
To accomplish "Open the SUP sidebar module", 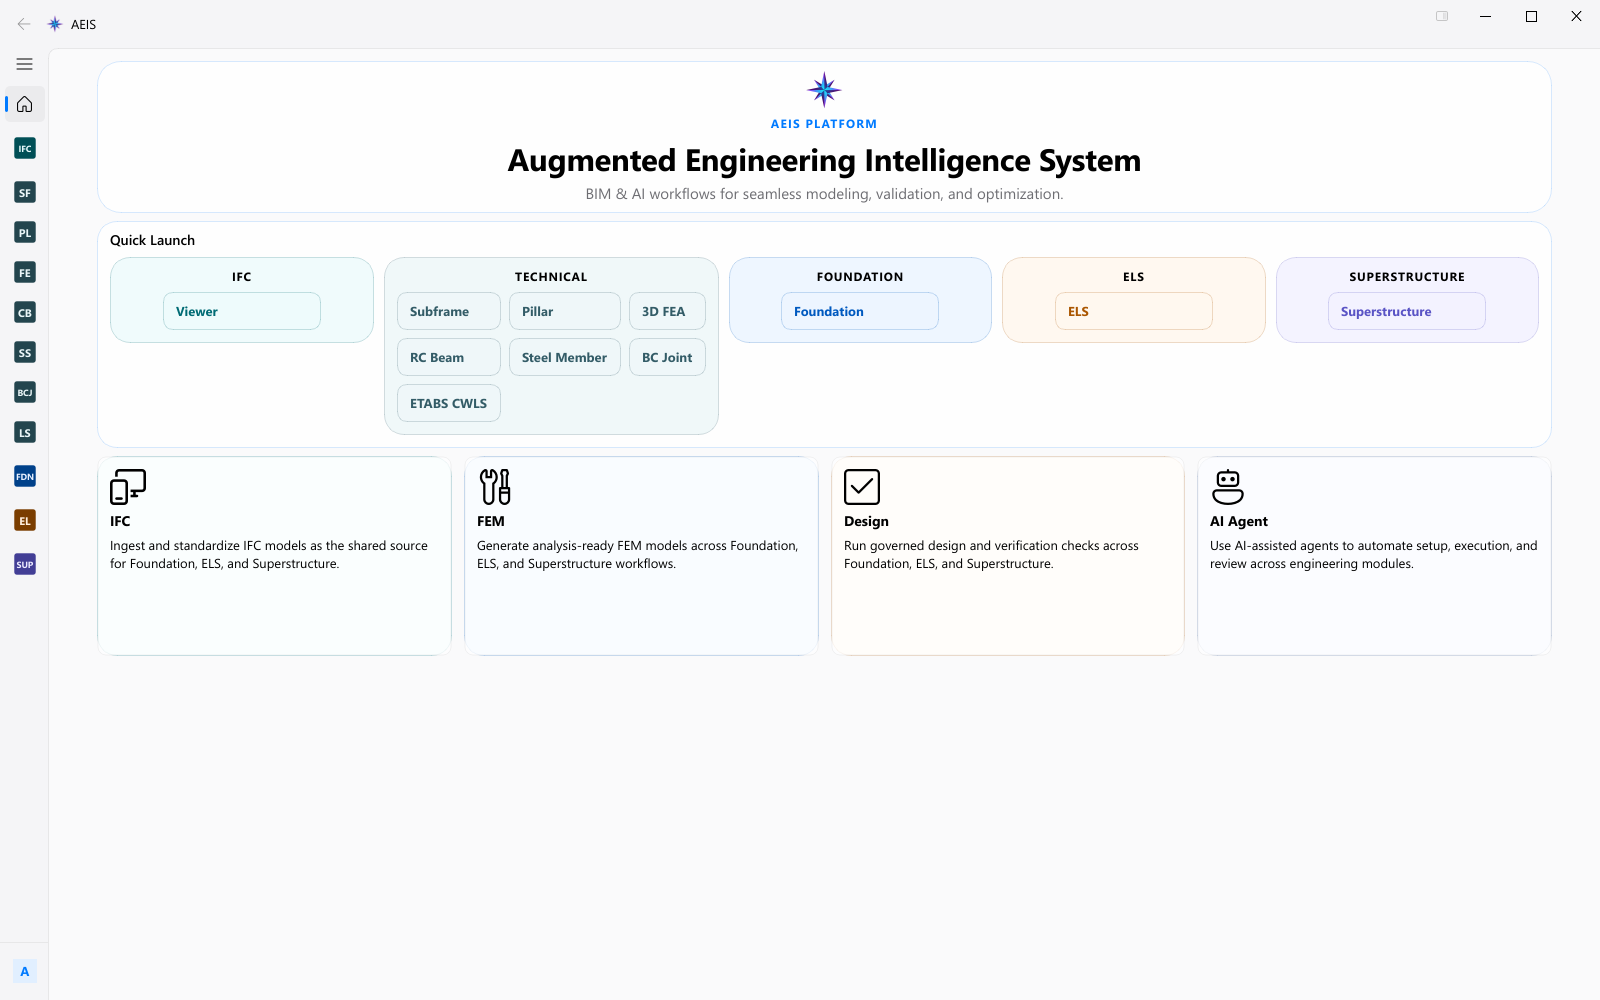I will (25, 564).
